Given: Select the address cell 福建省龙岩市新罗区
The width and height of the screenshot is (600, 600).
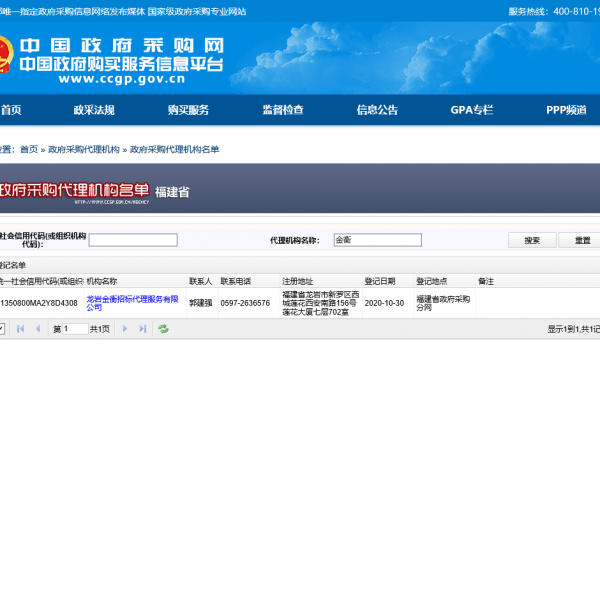Looking at the screenshot, I should tap(321, 303).
